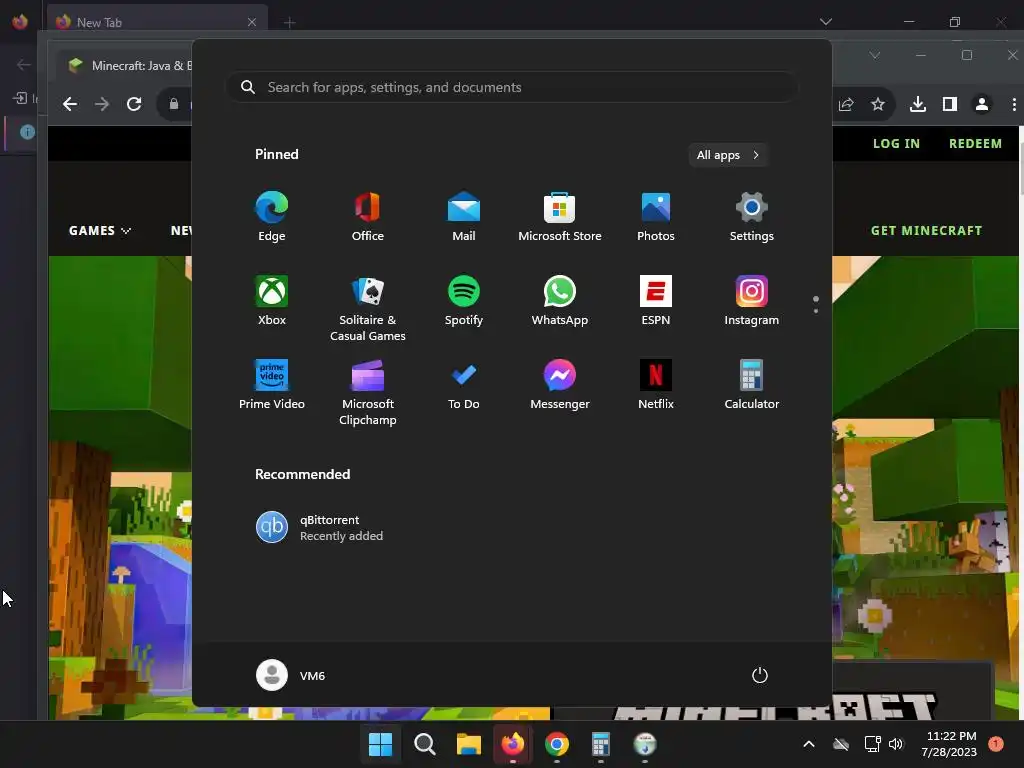Open Messenger from pinned apps
This screenshot has height=768, width=1024.
coord(560,385)
